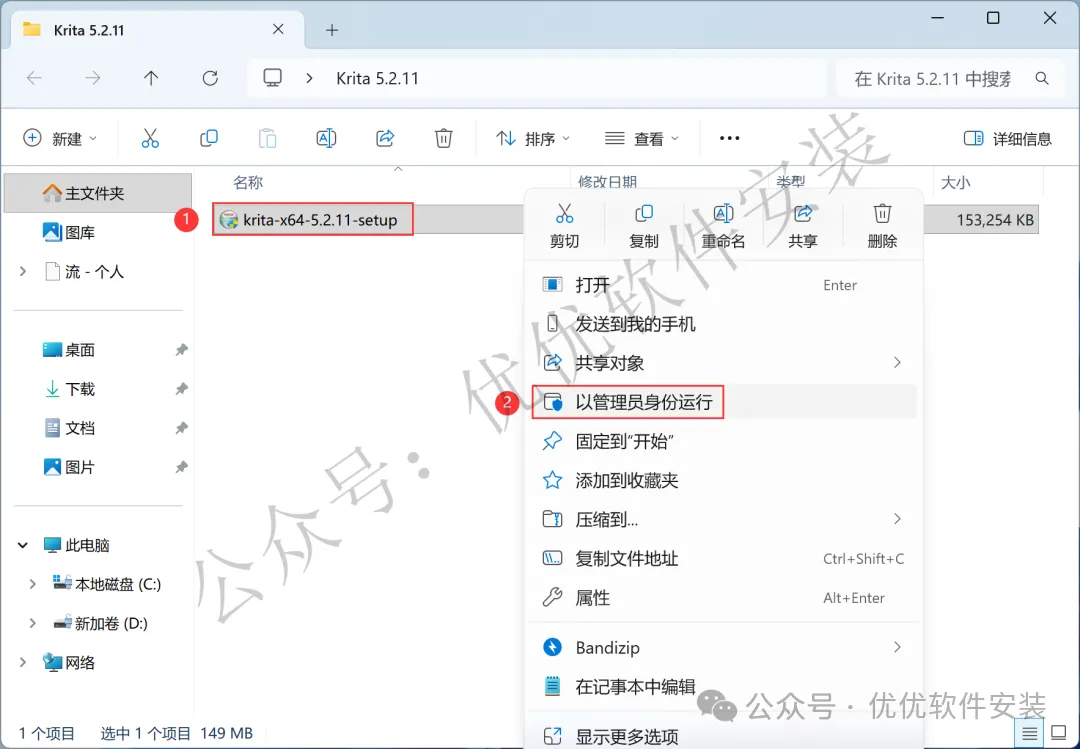Click the search magnifier icon

point(1042,79)
